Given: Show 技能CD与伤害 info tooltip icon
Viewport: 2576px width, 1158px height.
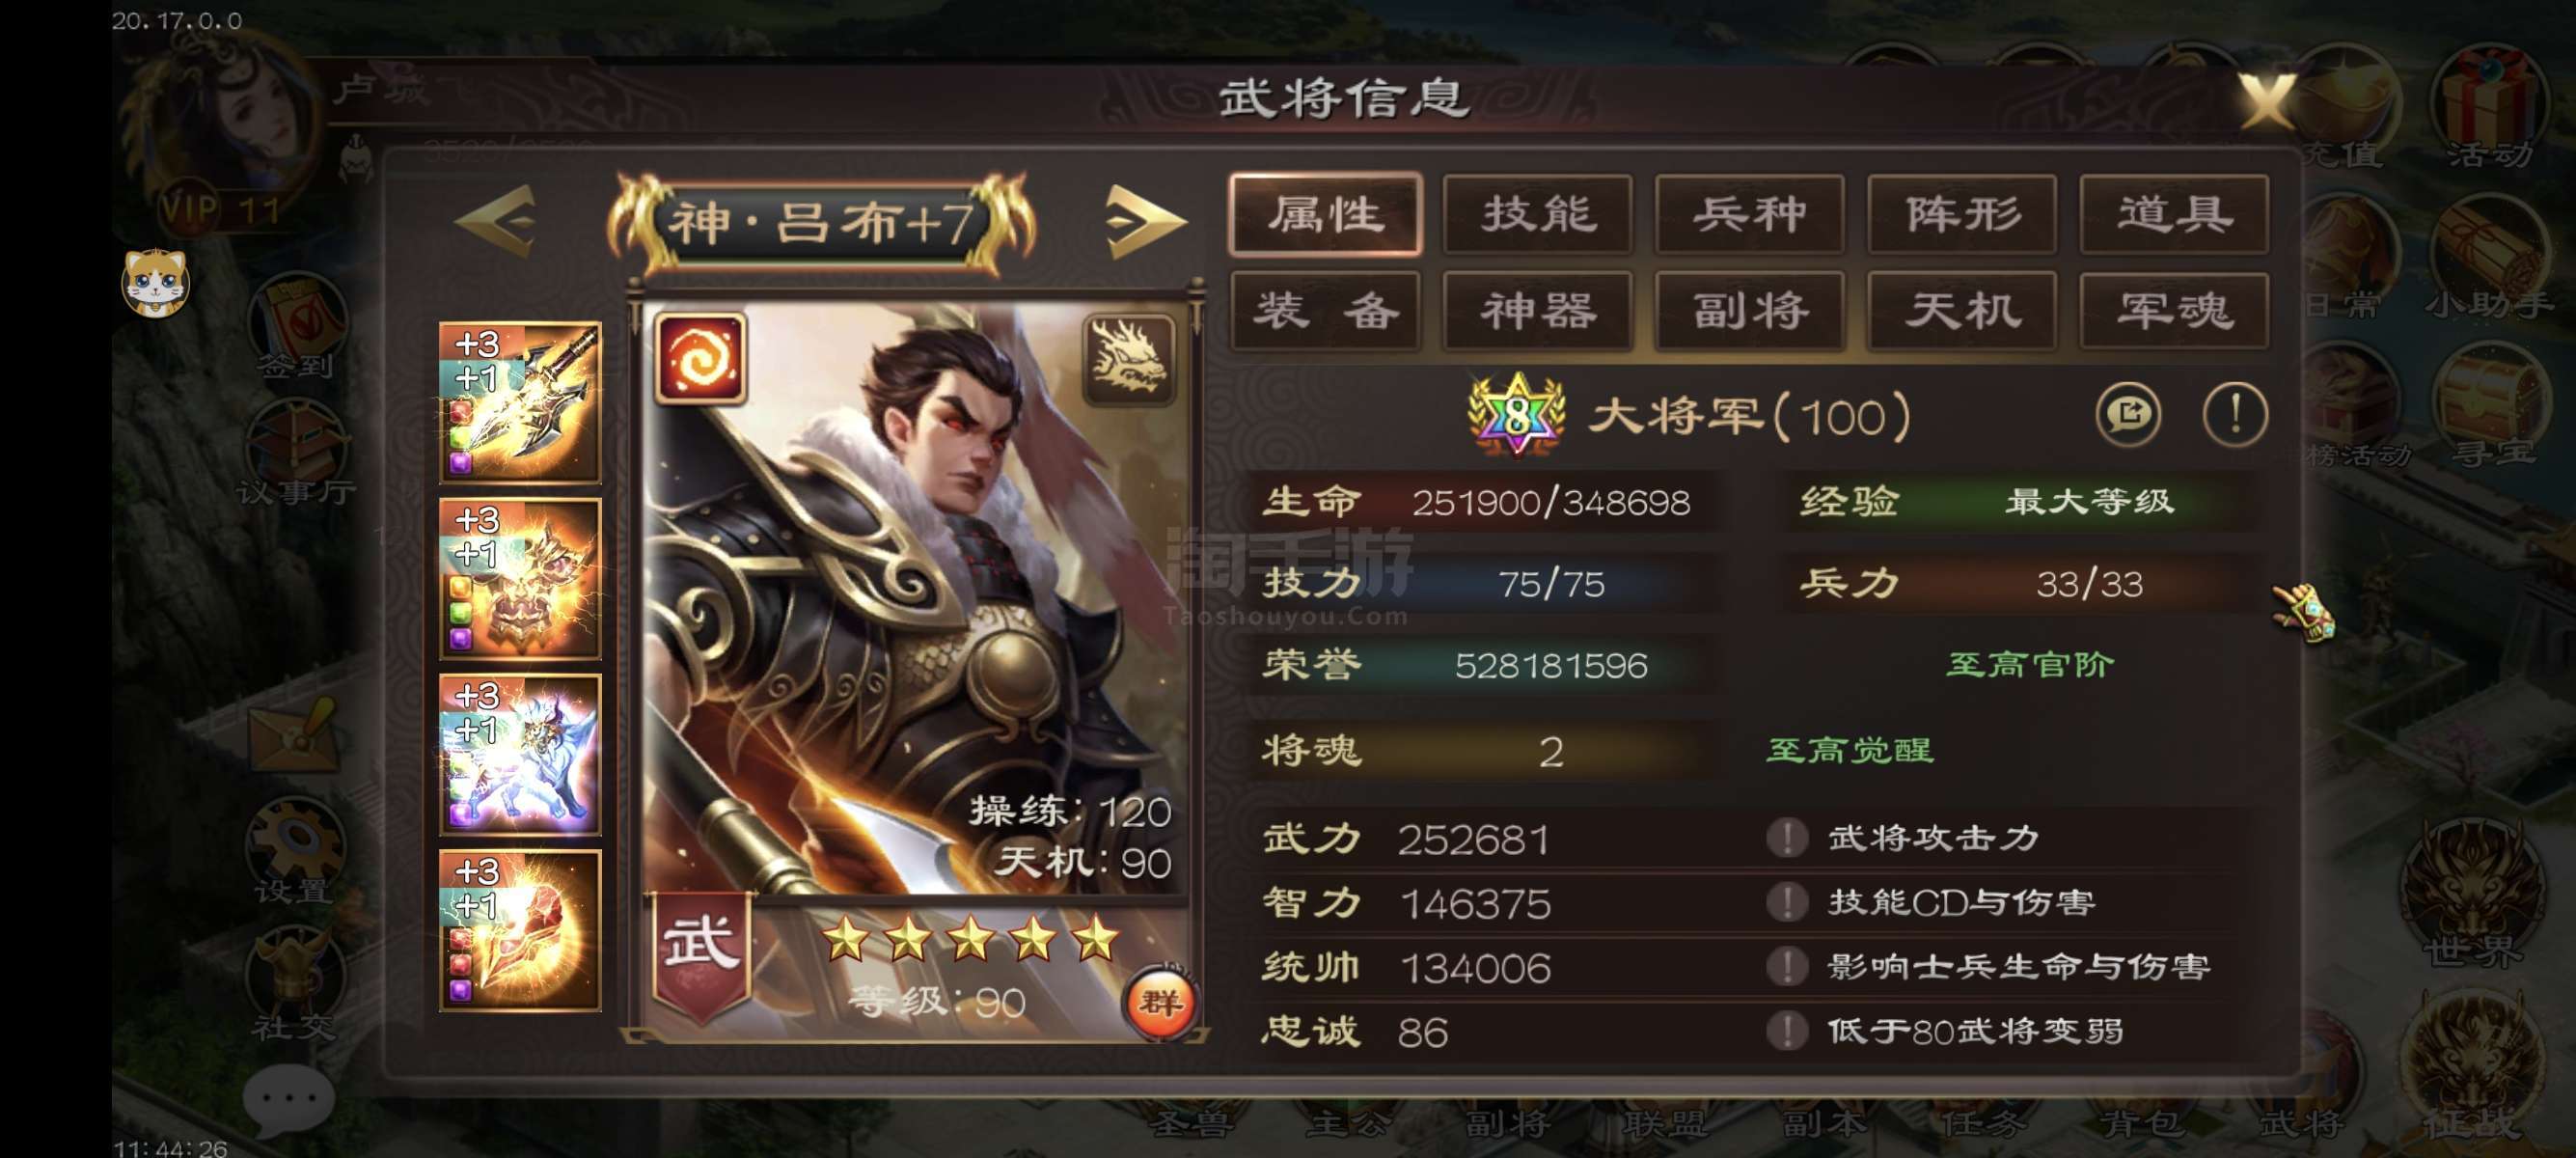Looking at the screenshot, I should 1787,902.
